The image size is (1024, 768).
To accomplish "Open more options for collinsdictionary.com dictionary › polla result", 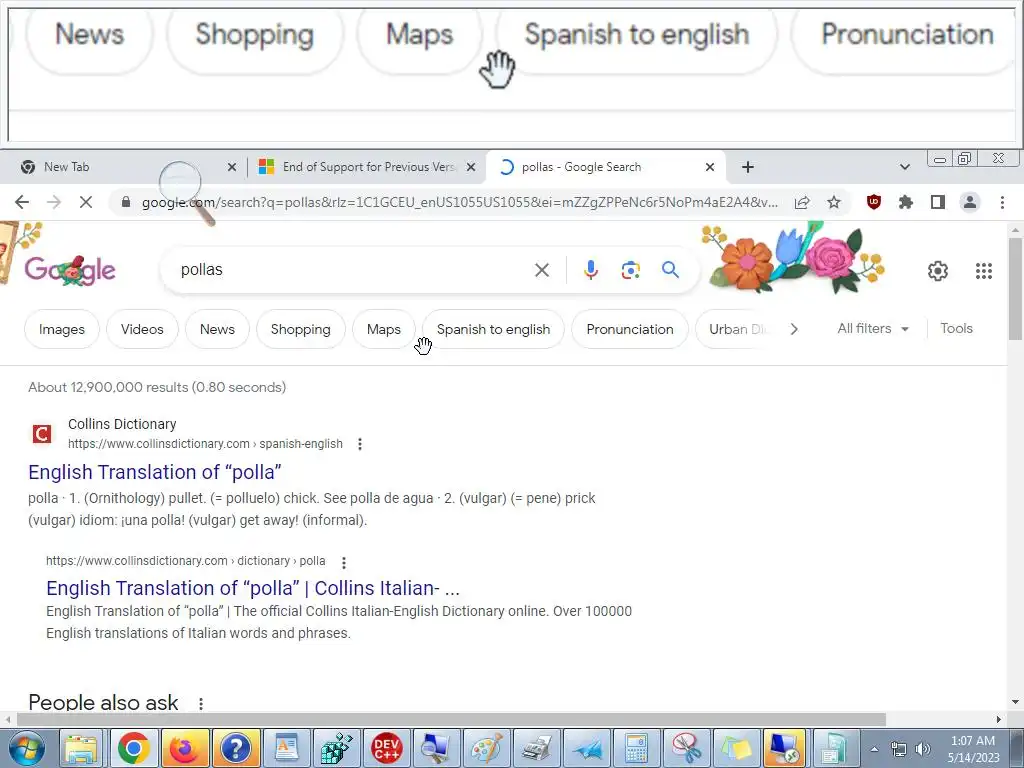I will 344,562.
